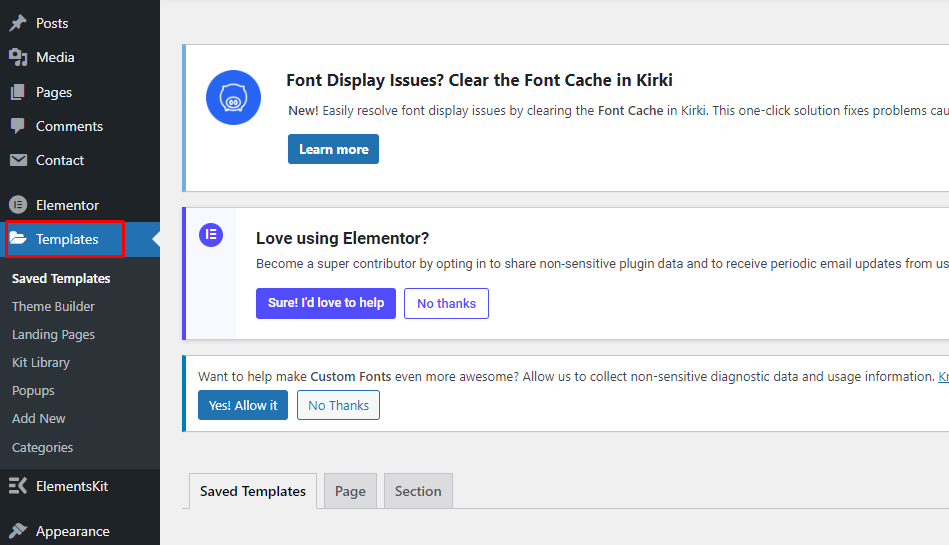Click the Appearance paintbrush icon

pyautogui.click(x=18, y=531)
